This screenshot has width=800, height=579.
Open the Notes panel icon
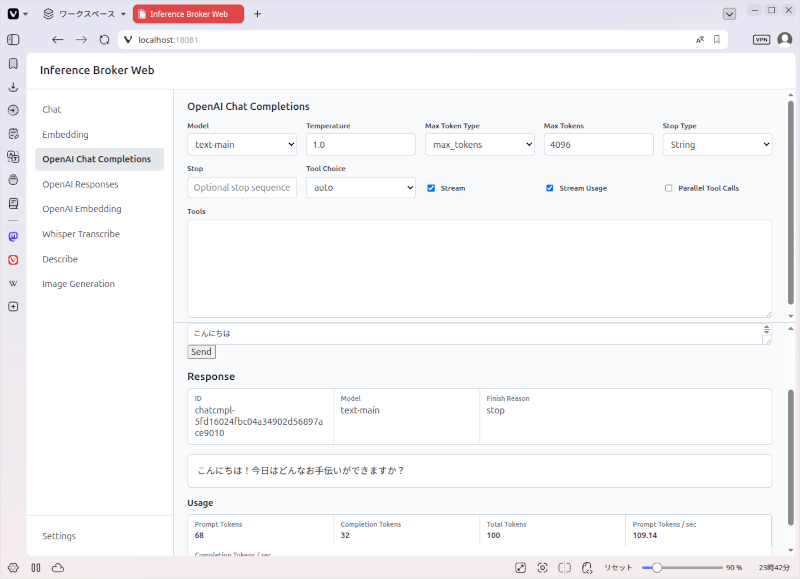point(13,134)
